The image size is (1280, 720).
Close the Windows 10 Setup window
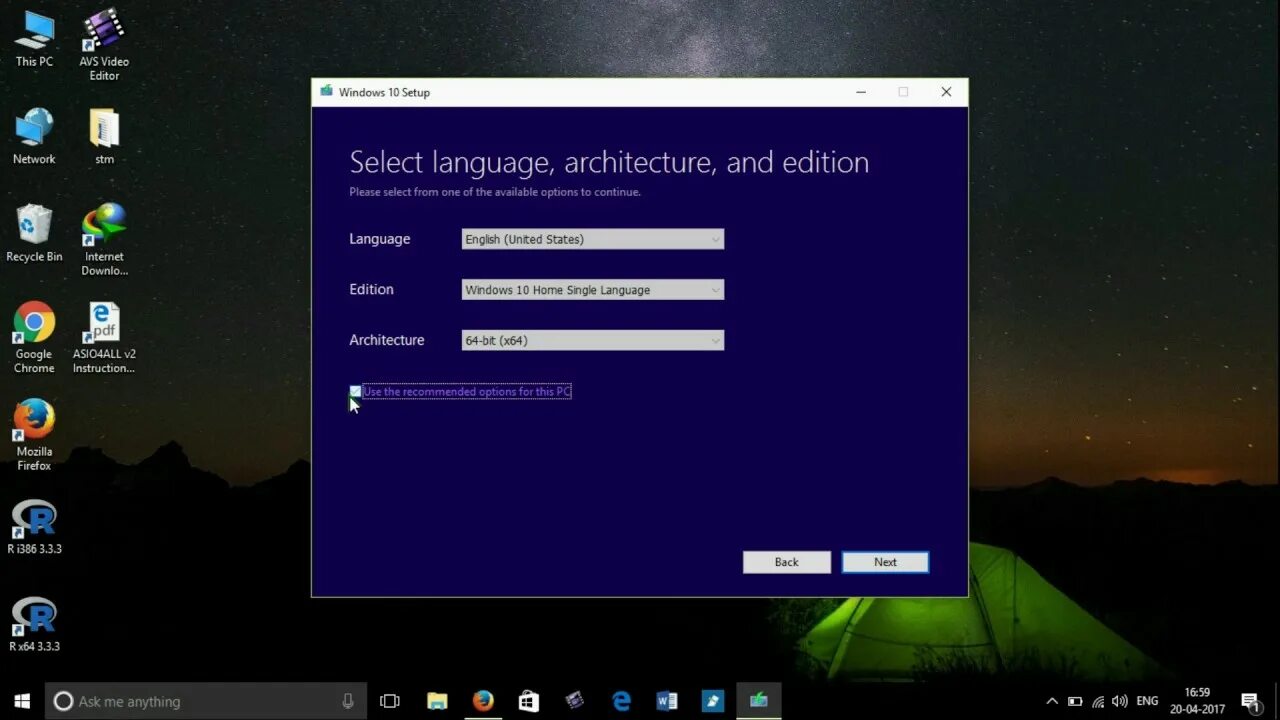pyautogui.click(x=946, y=92)
